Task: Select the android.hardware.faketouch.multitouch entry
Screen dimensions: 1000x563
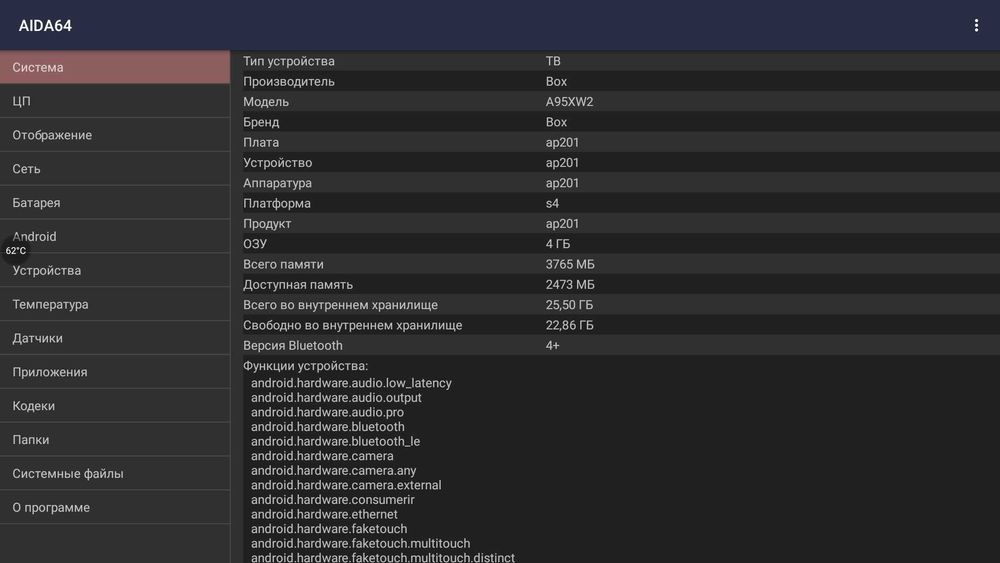Action: coord(360,543)
